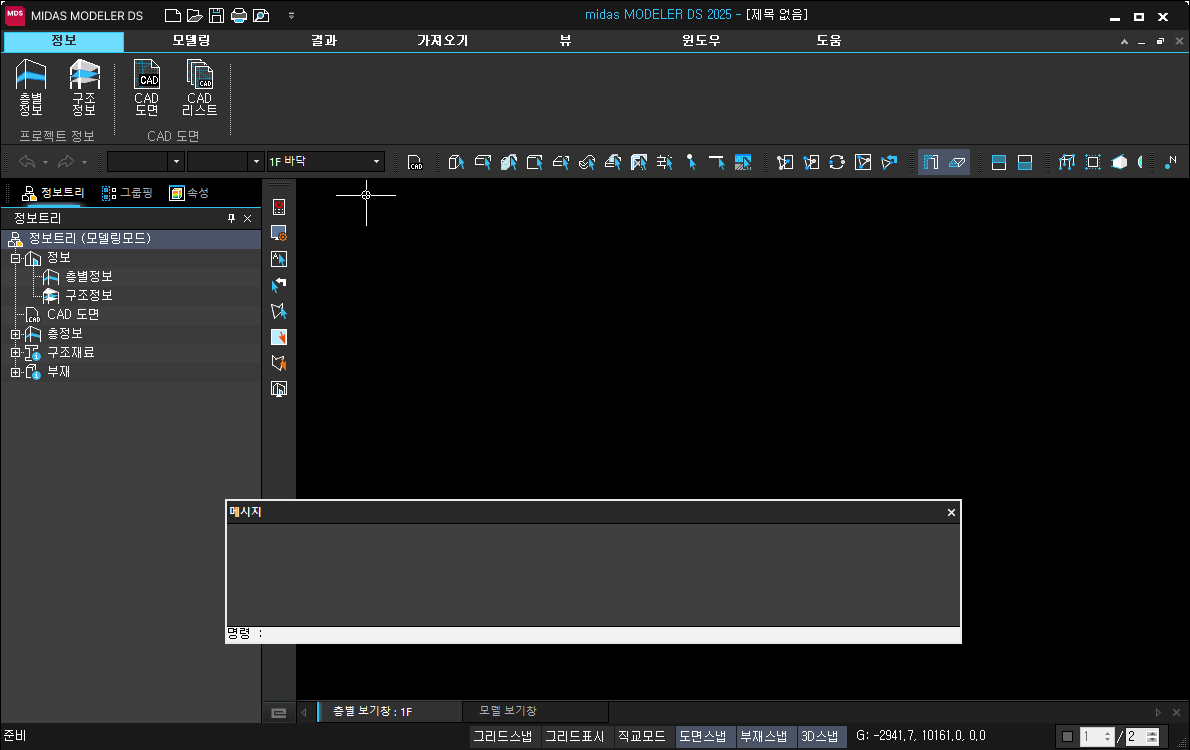Viewport: 1190px width, 750px height.
Task: Click the point select cursor toolbar icon
Action: tap(691, 162)
